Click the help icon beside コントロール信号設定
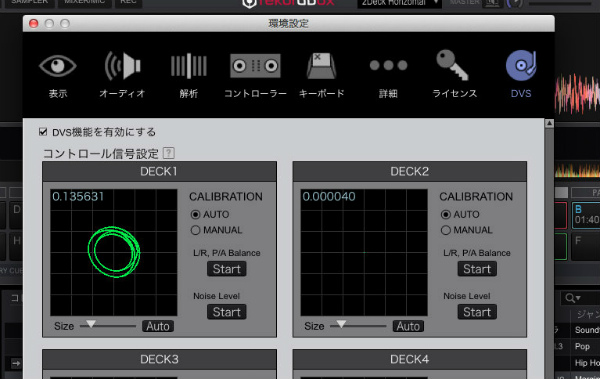 tap(168, 153)
